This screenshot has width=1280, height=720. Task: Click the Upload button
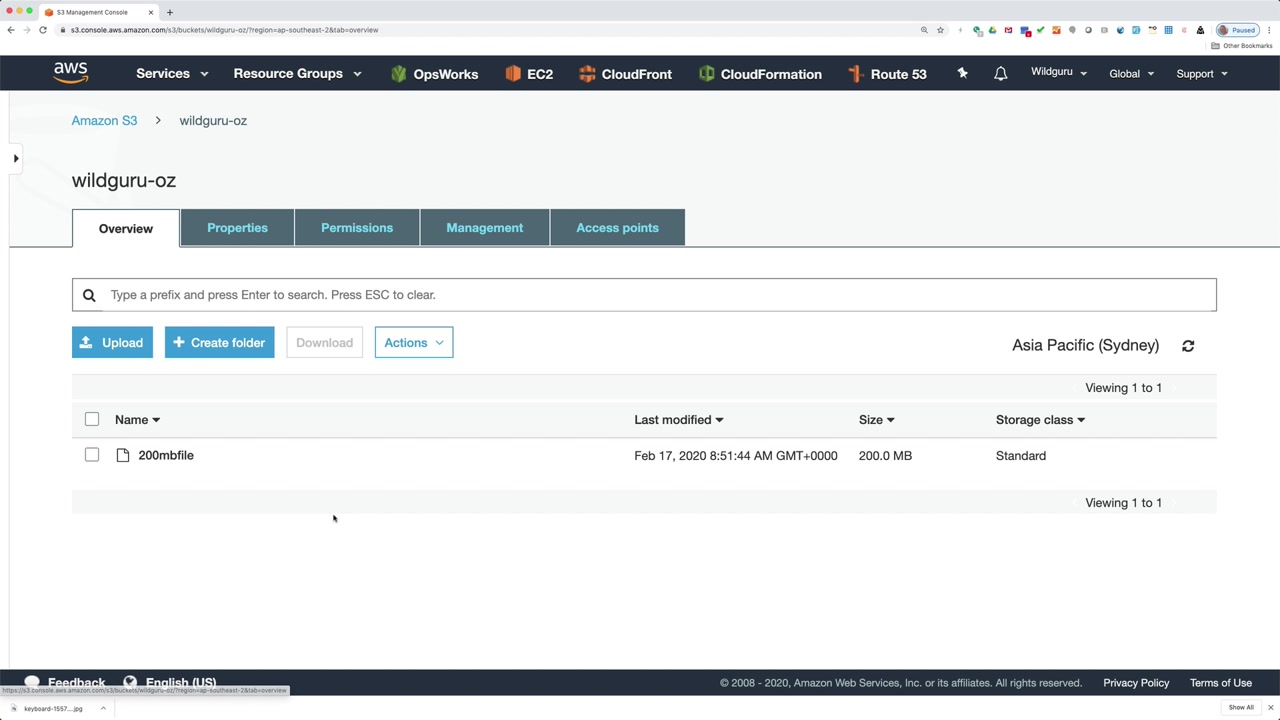click(x=112, y=343)
